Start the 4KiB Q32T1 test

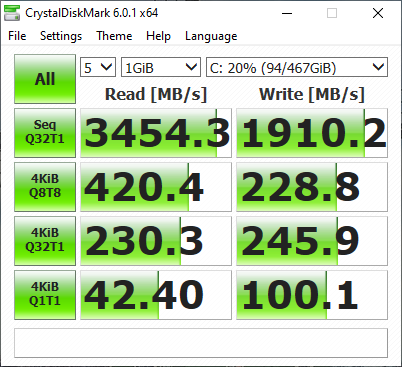(x=45, y=241)
